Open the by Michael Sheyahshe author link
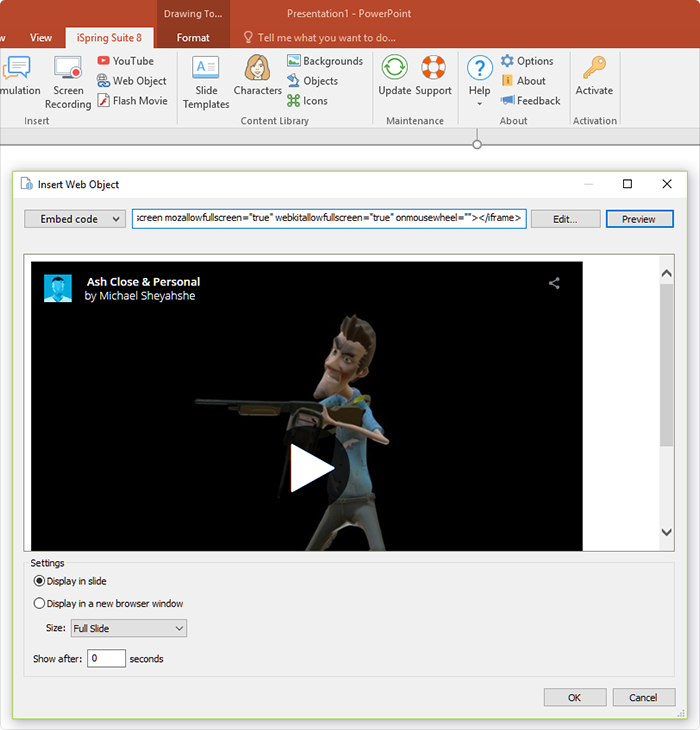700x730 pixels. pos(140,296)
